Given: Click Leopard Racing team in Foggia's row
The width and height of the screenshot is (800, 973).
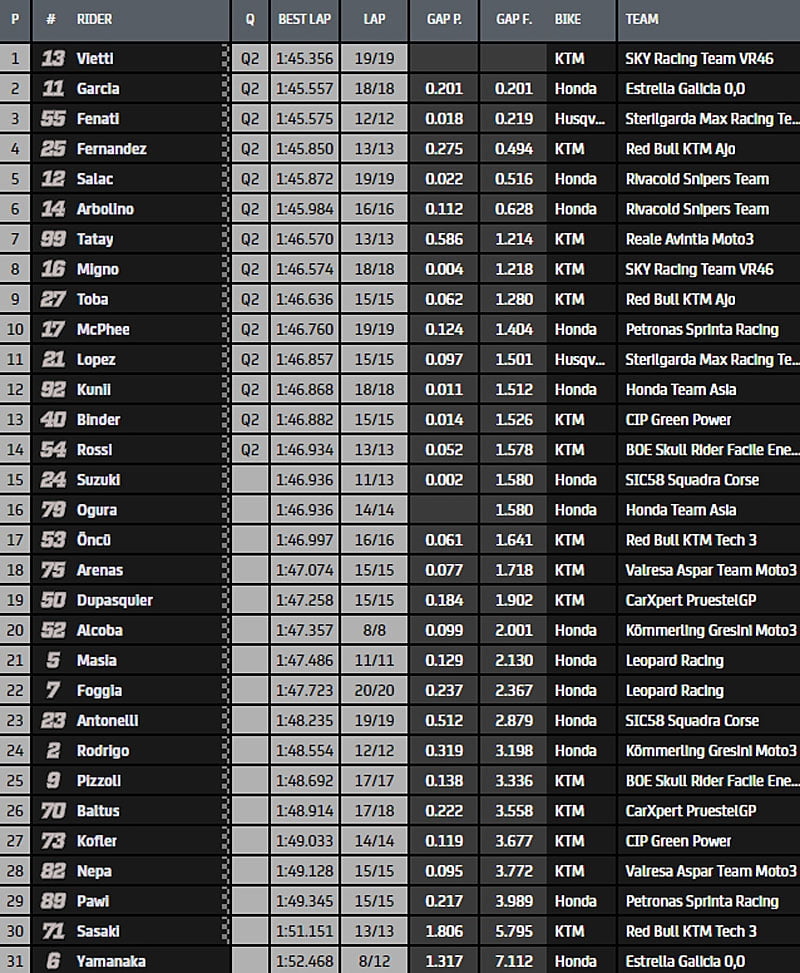Looking at the screenshot, I should click(x=674, y=690).
